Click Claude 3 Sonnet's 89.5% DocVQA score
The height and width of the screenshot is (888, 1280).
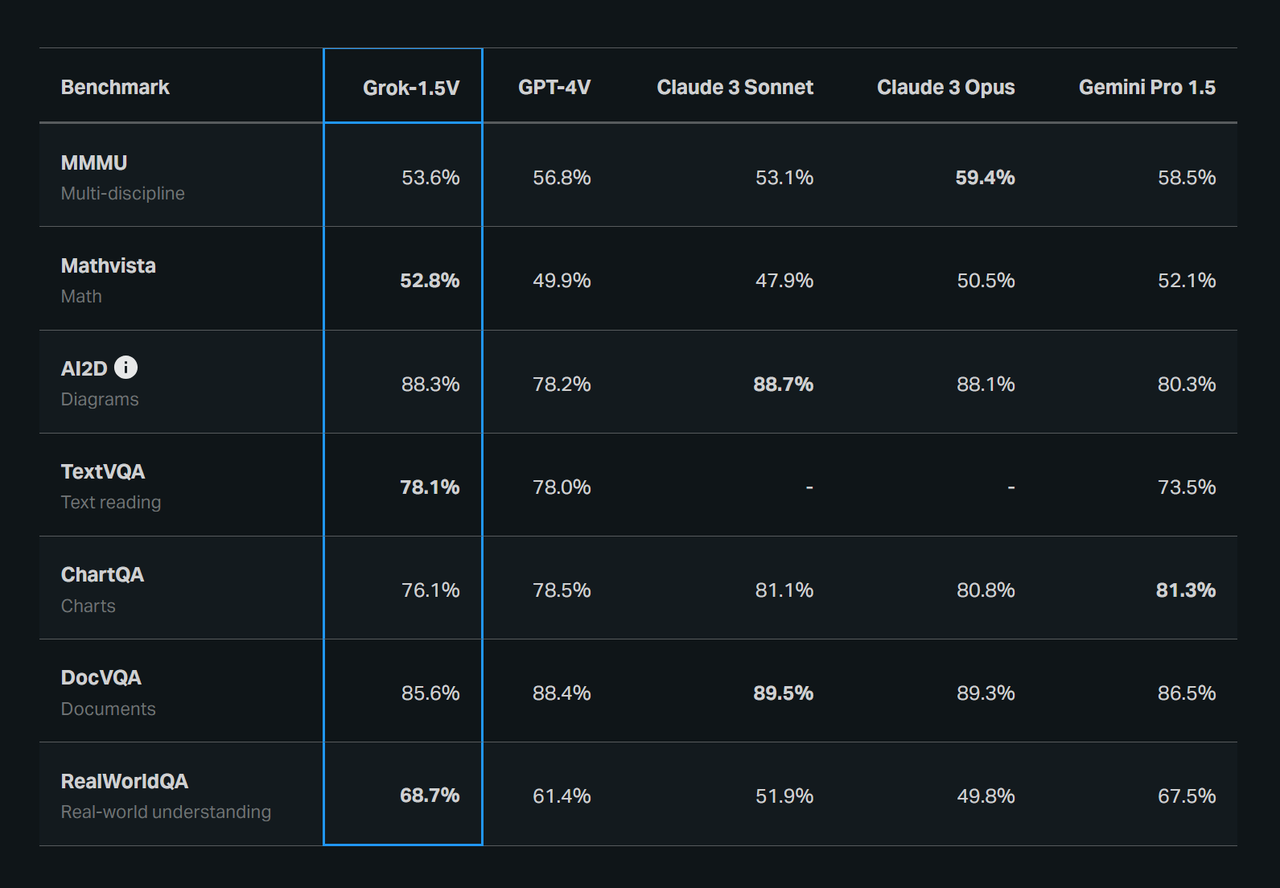click(x=783, y=693)
